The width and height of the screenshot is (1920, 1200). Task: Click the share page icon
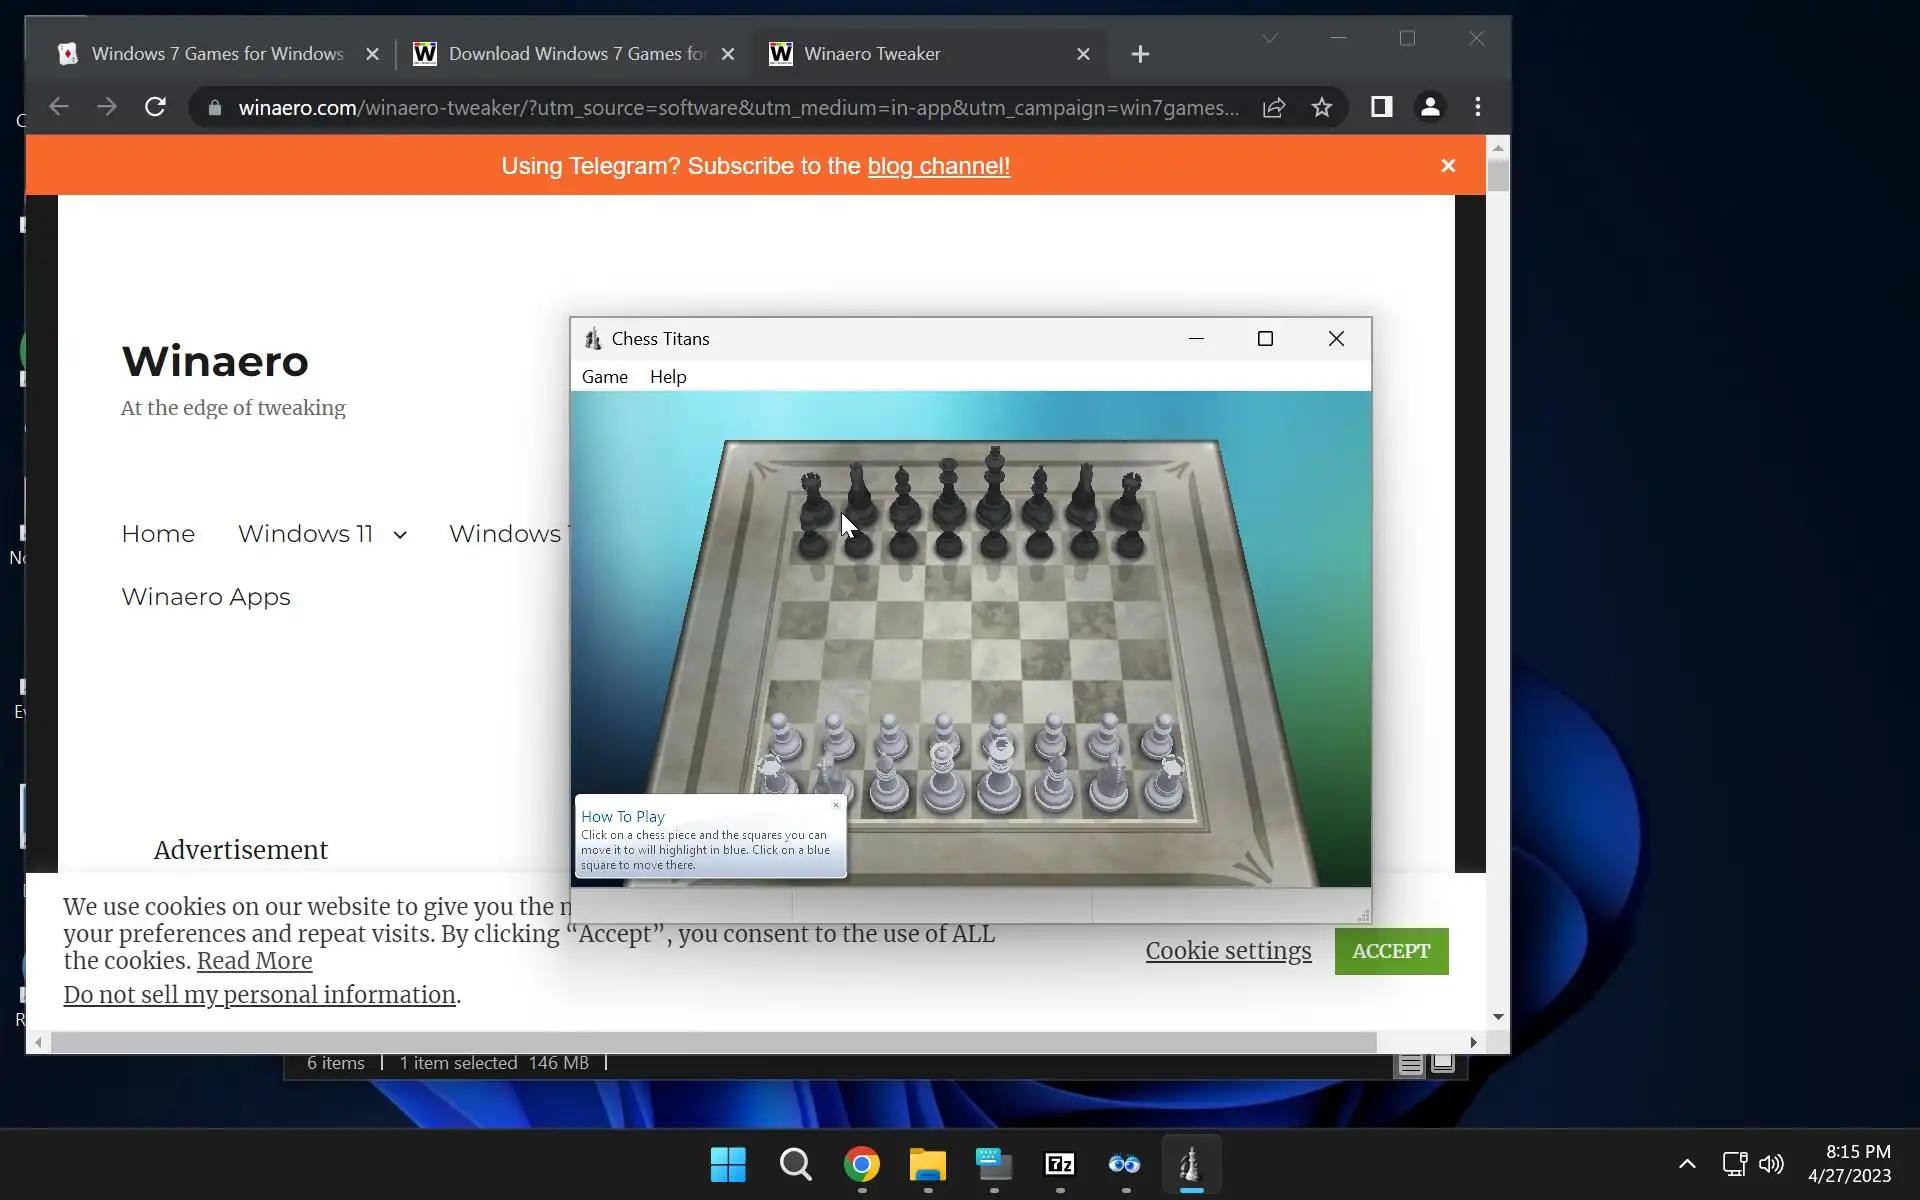1273,107
